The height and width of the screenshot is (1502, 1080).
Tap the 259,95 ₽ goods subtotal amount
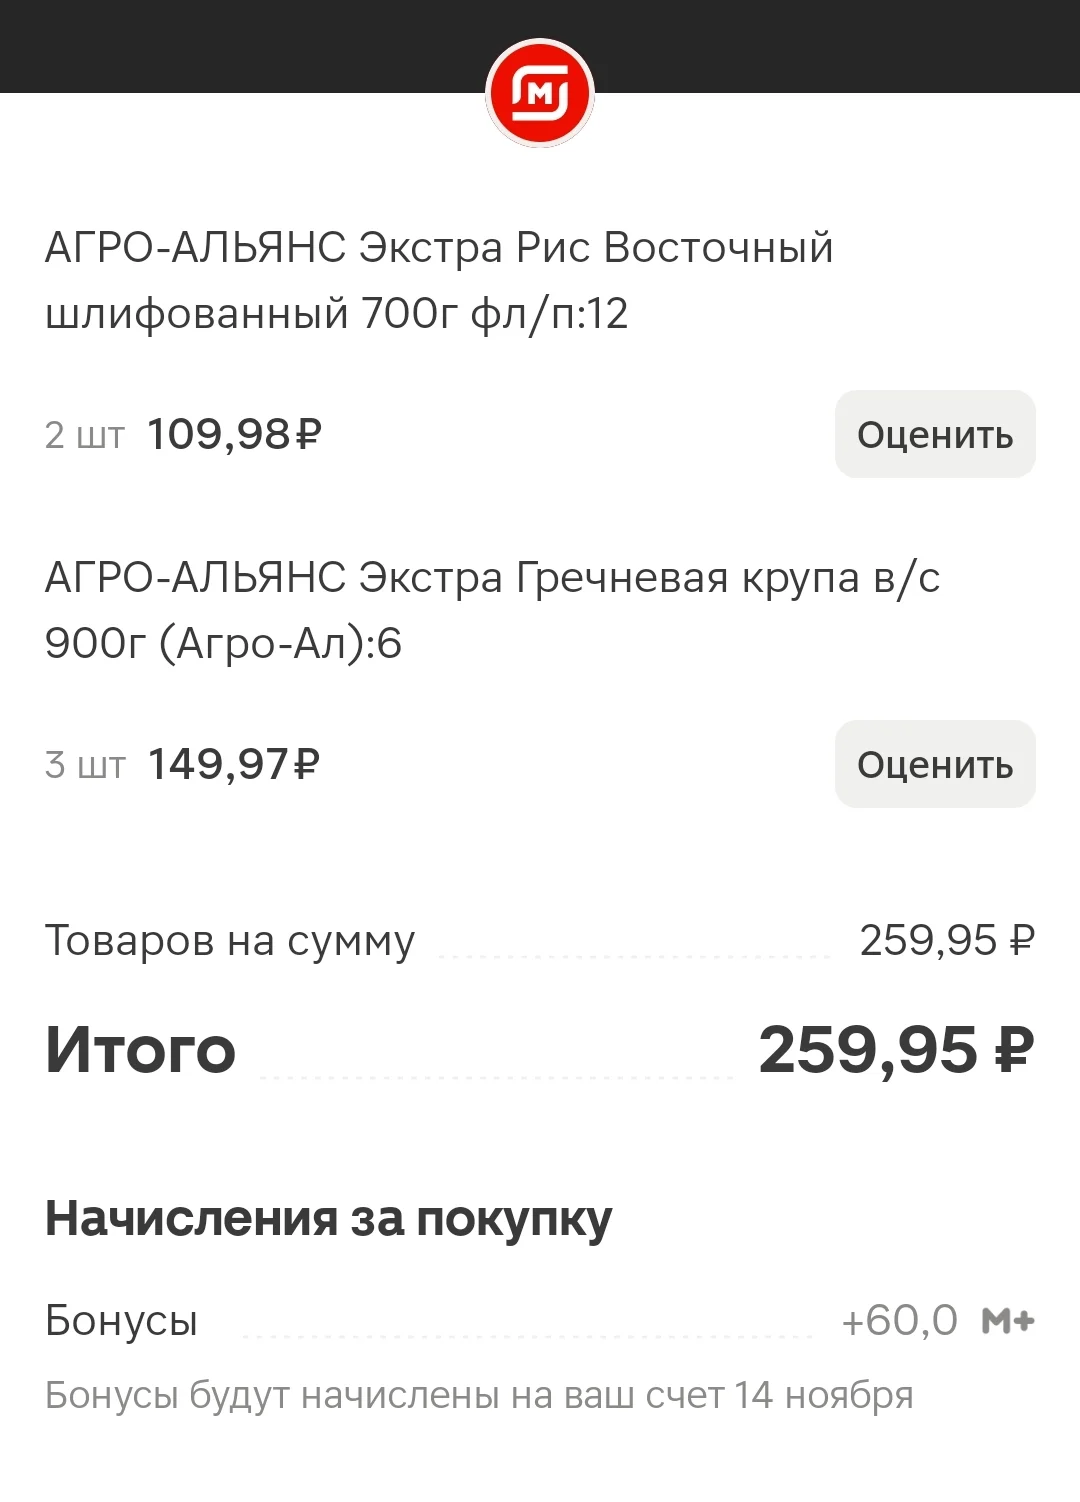point(947,940)
